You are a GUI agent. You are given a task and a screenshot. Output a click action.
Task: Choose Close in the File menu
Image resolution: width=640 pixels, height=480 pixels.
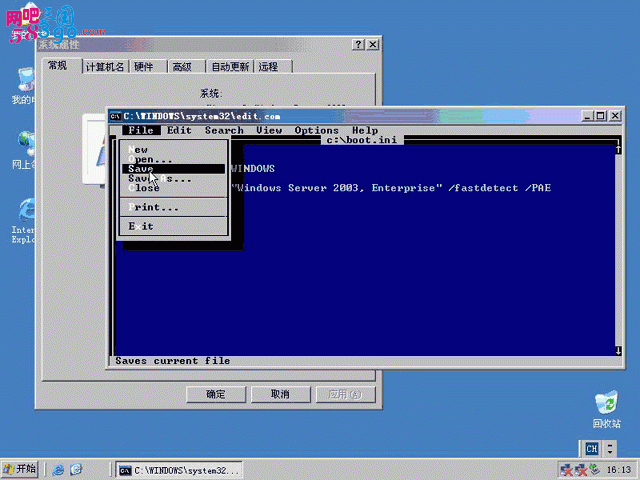click(x=173, y=188)
